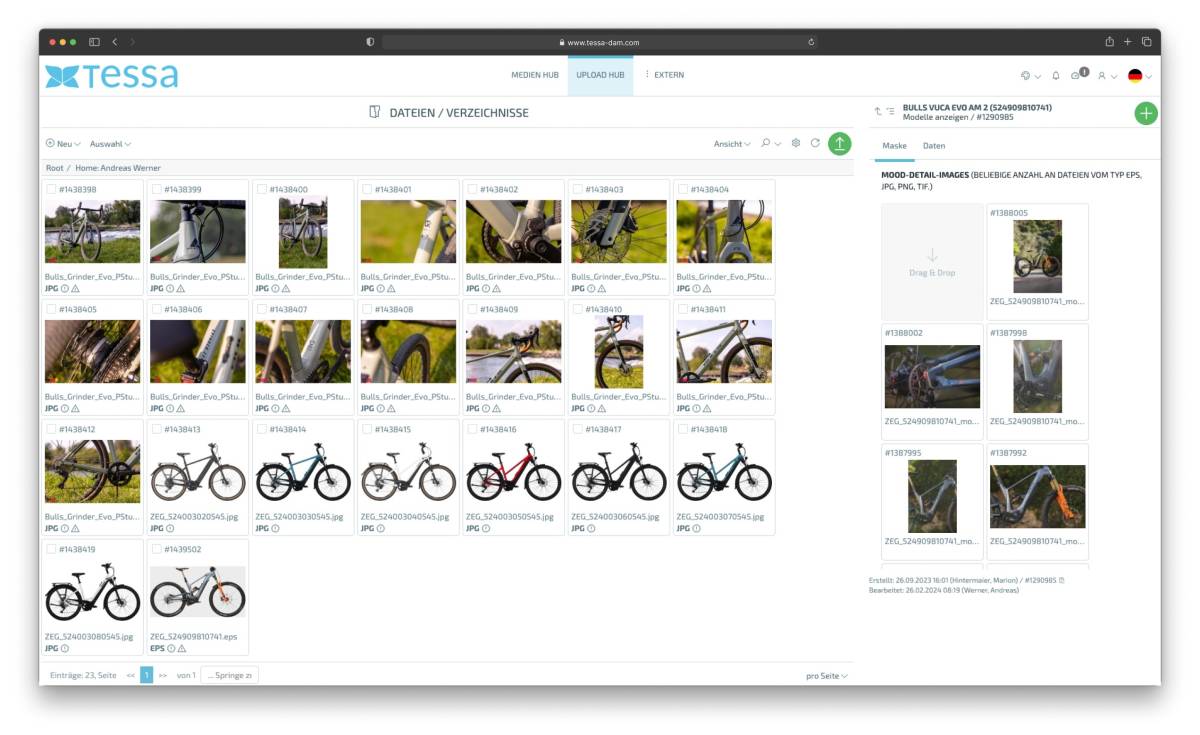Click the warning triangle on file #1438398
The width and height of the screenshot is (1200, 735).
click(75, 288)
